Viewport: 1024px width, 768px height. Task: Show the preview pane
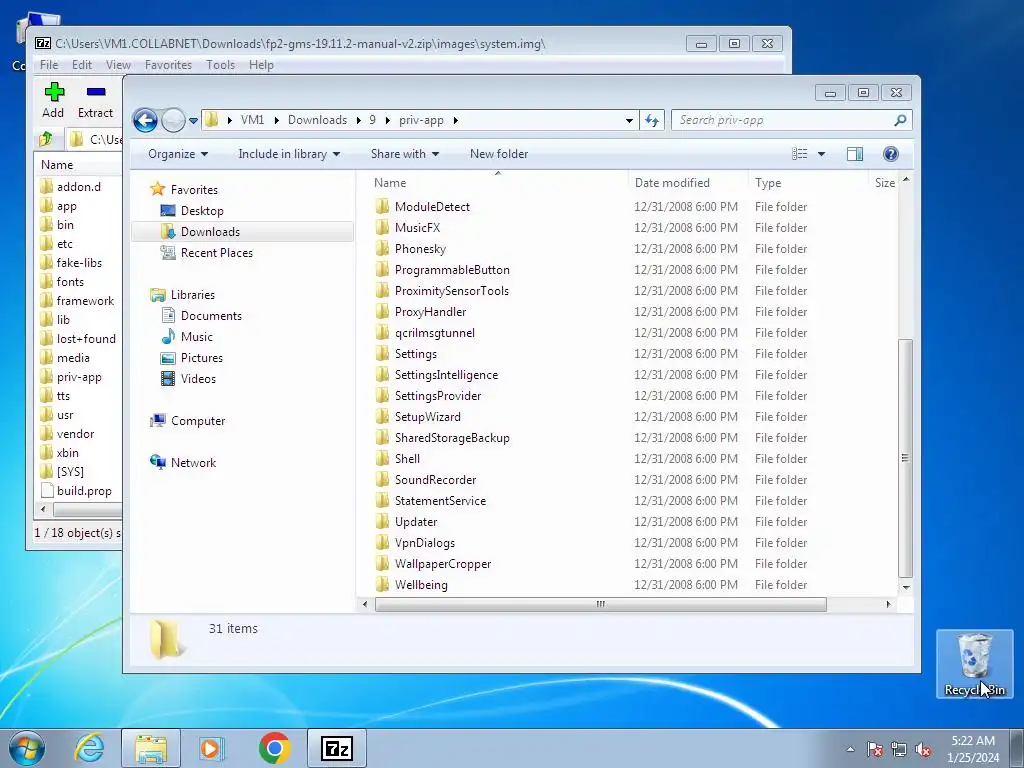tap(854, 153)
